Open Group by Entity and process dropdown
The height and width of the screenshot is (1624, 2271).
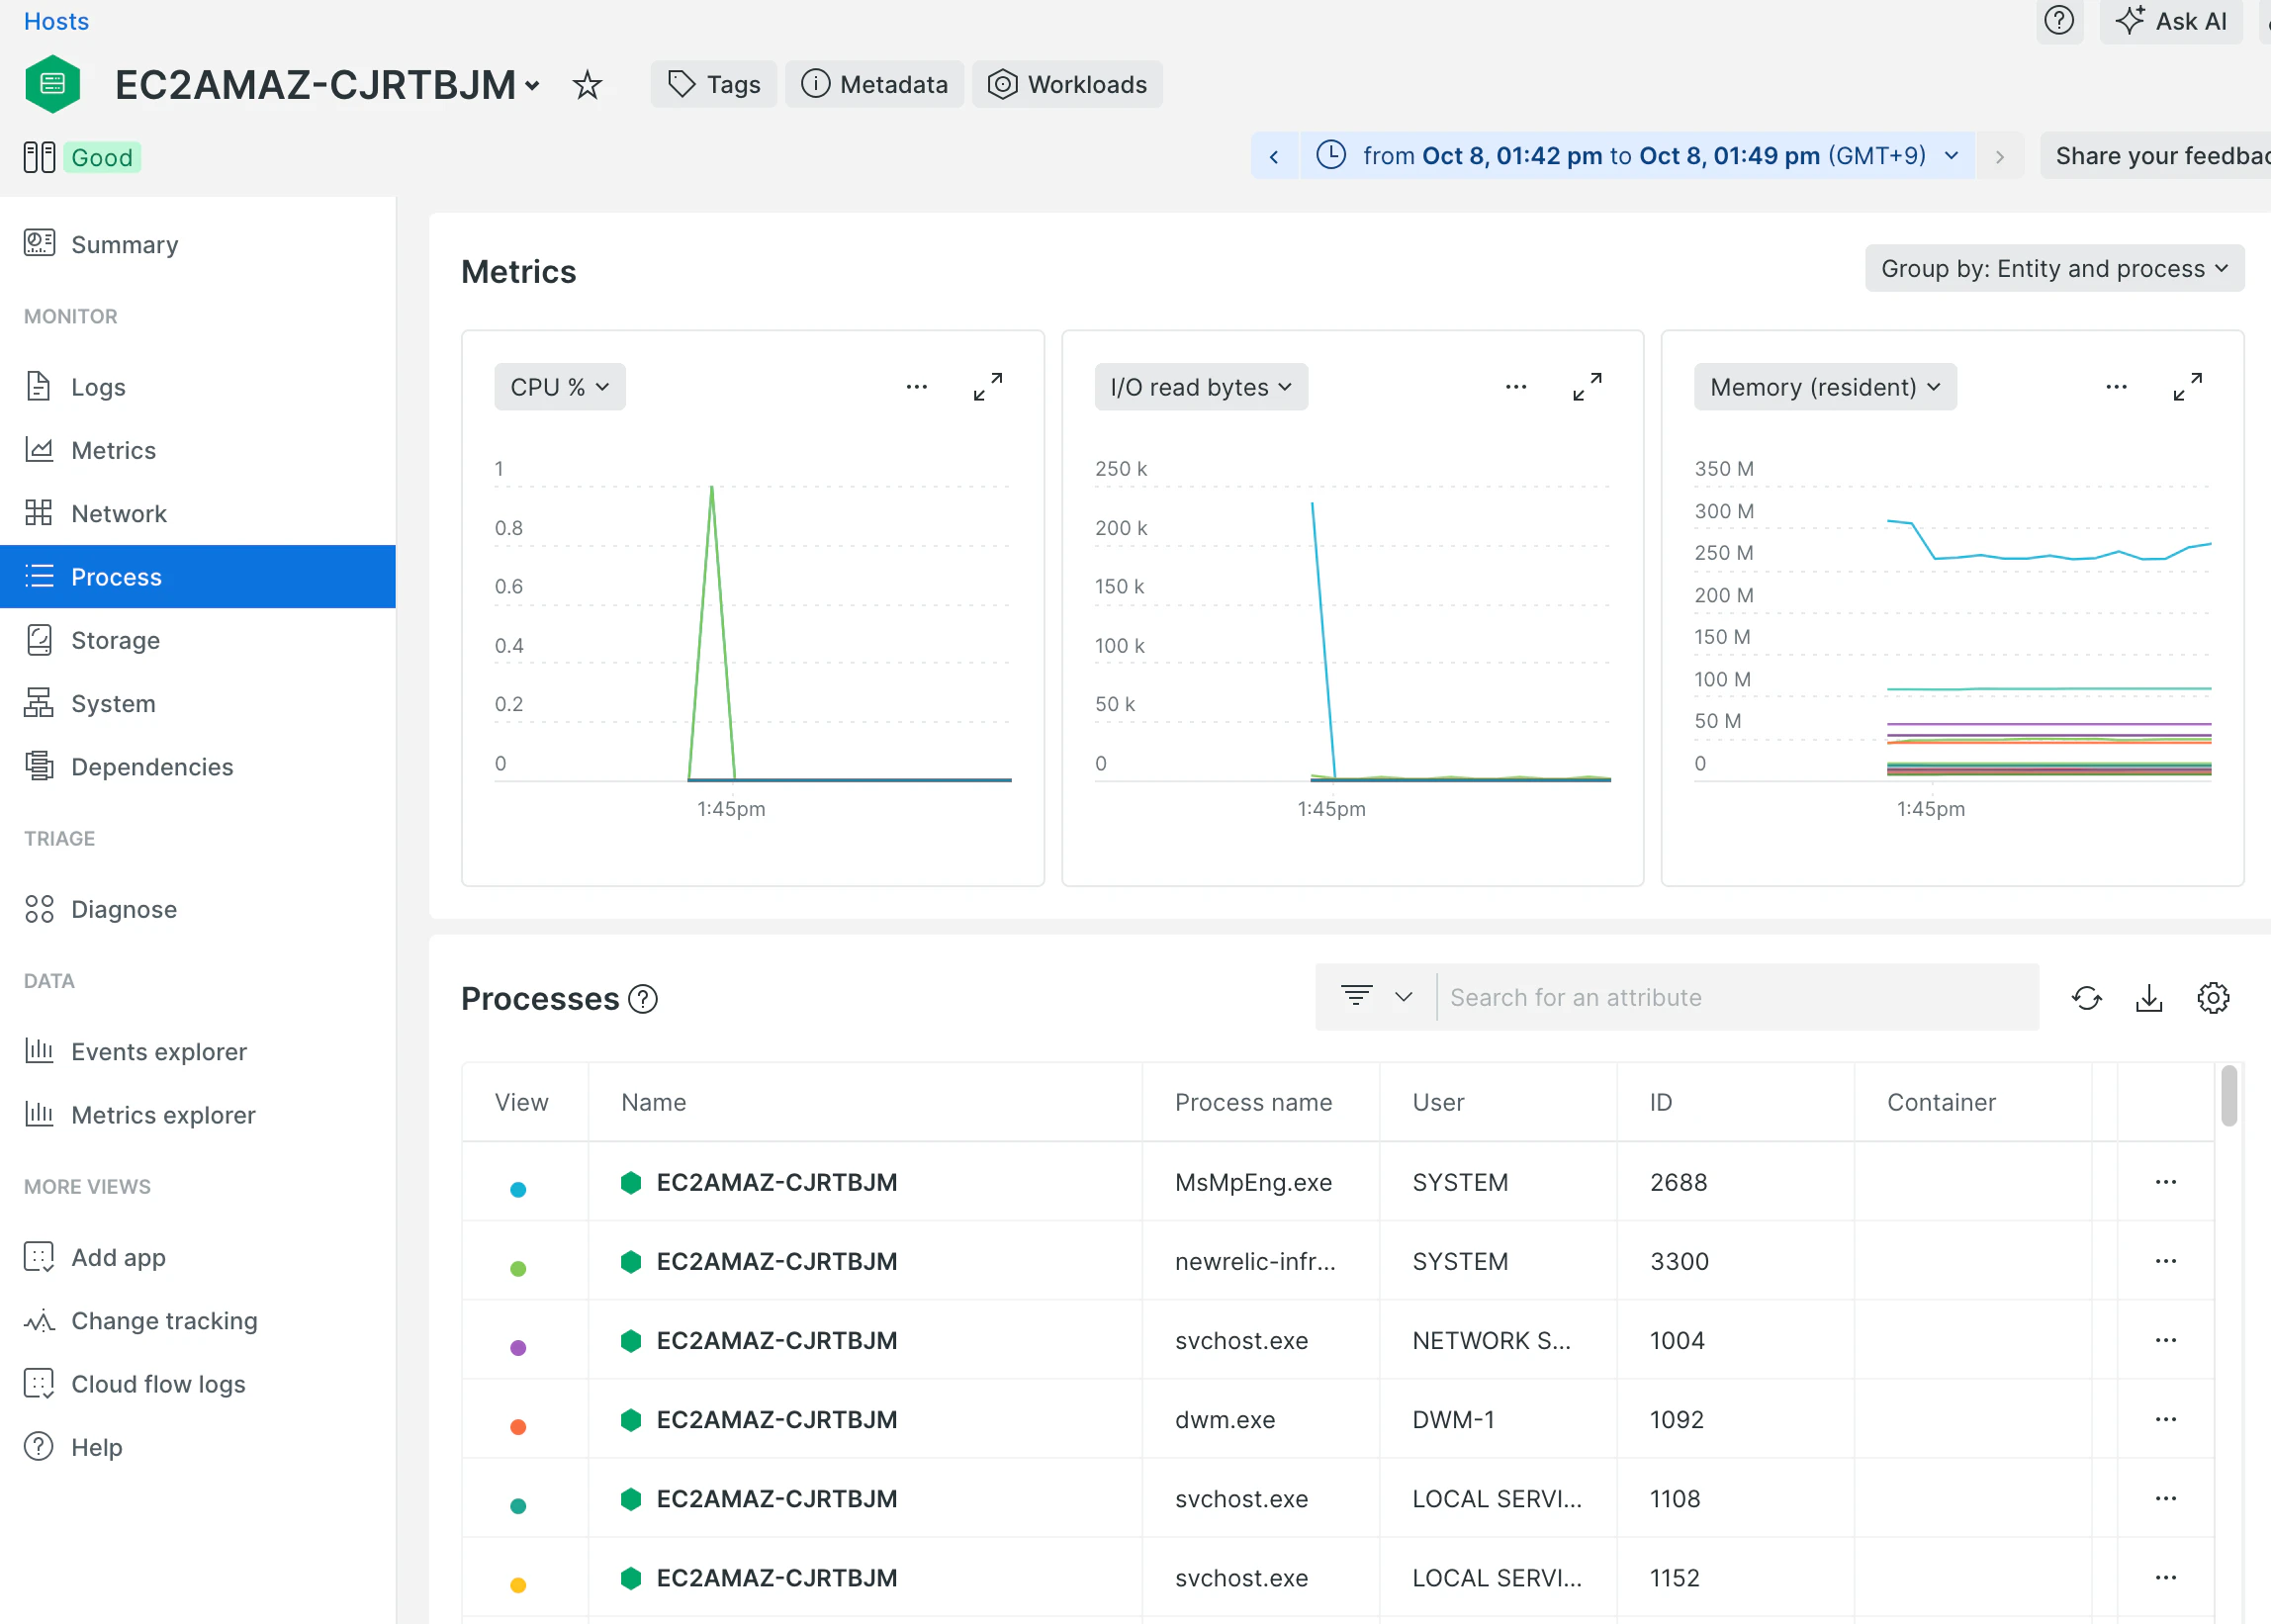coord(2053,269)
